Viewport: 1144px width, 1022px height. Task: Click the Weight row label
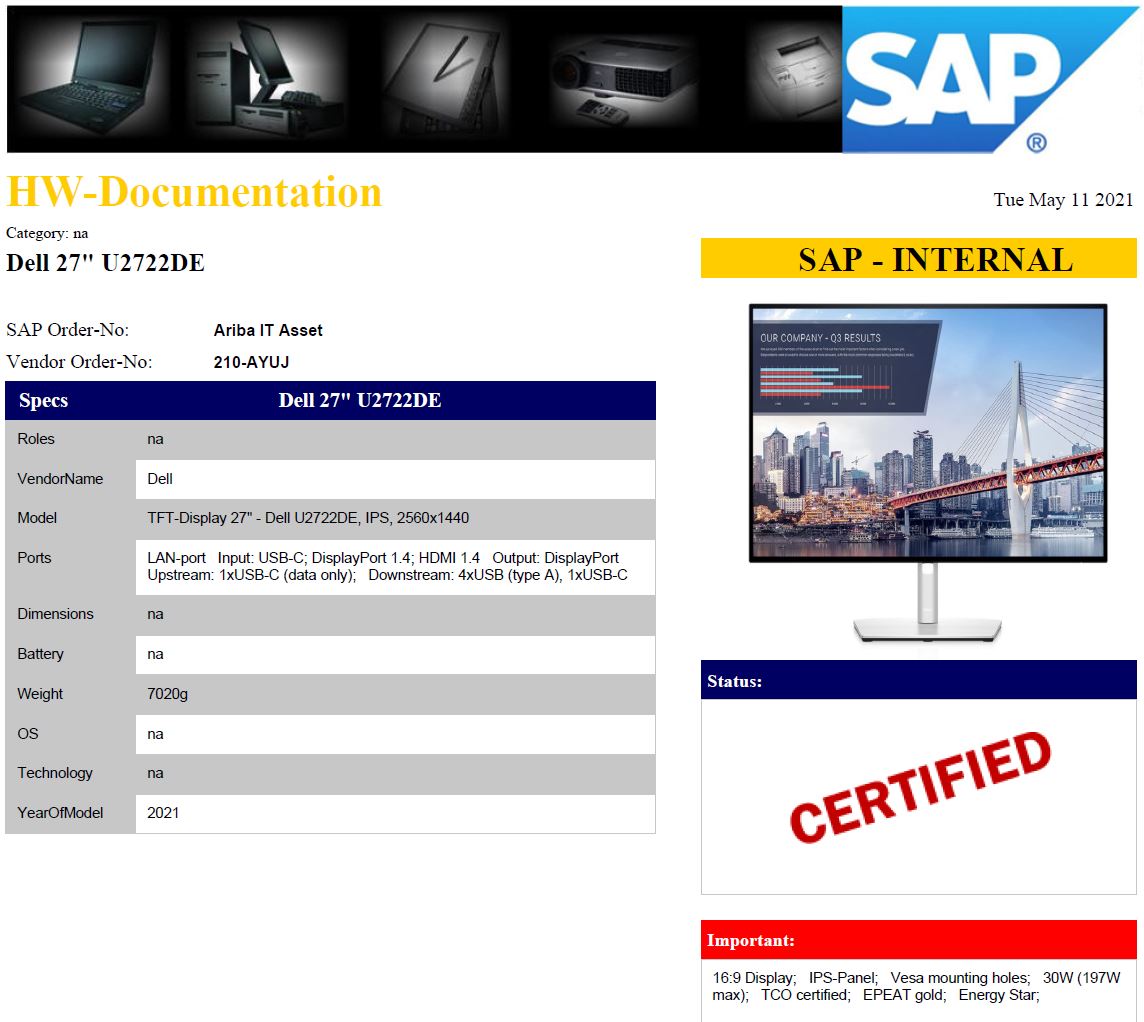pyautogui.click(x=40, y=694)
